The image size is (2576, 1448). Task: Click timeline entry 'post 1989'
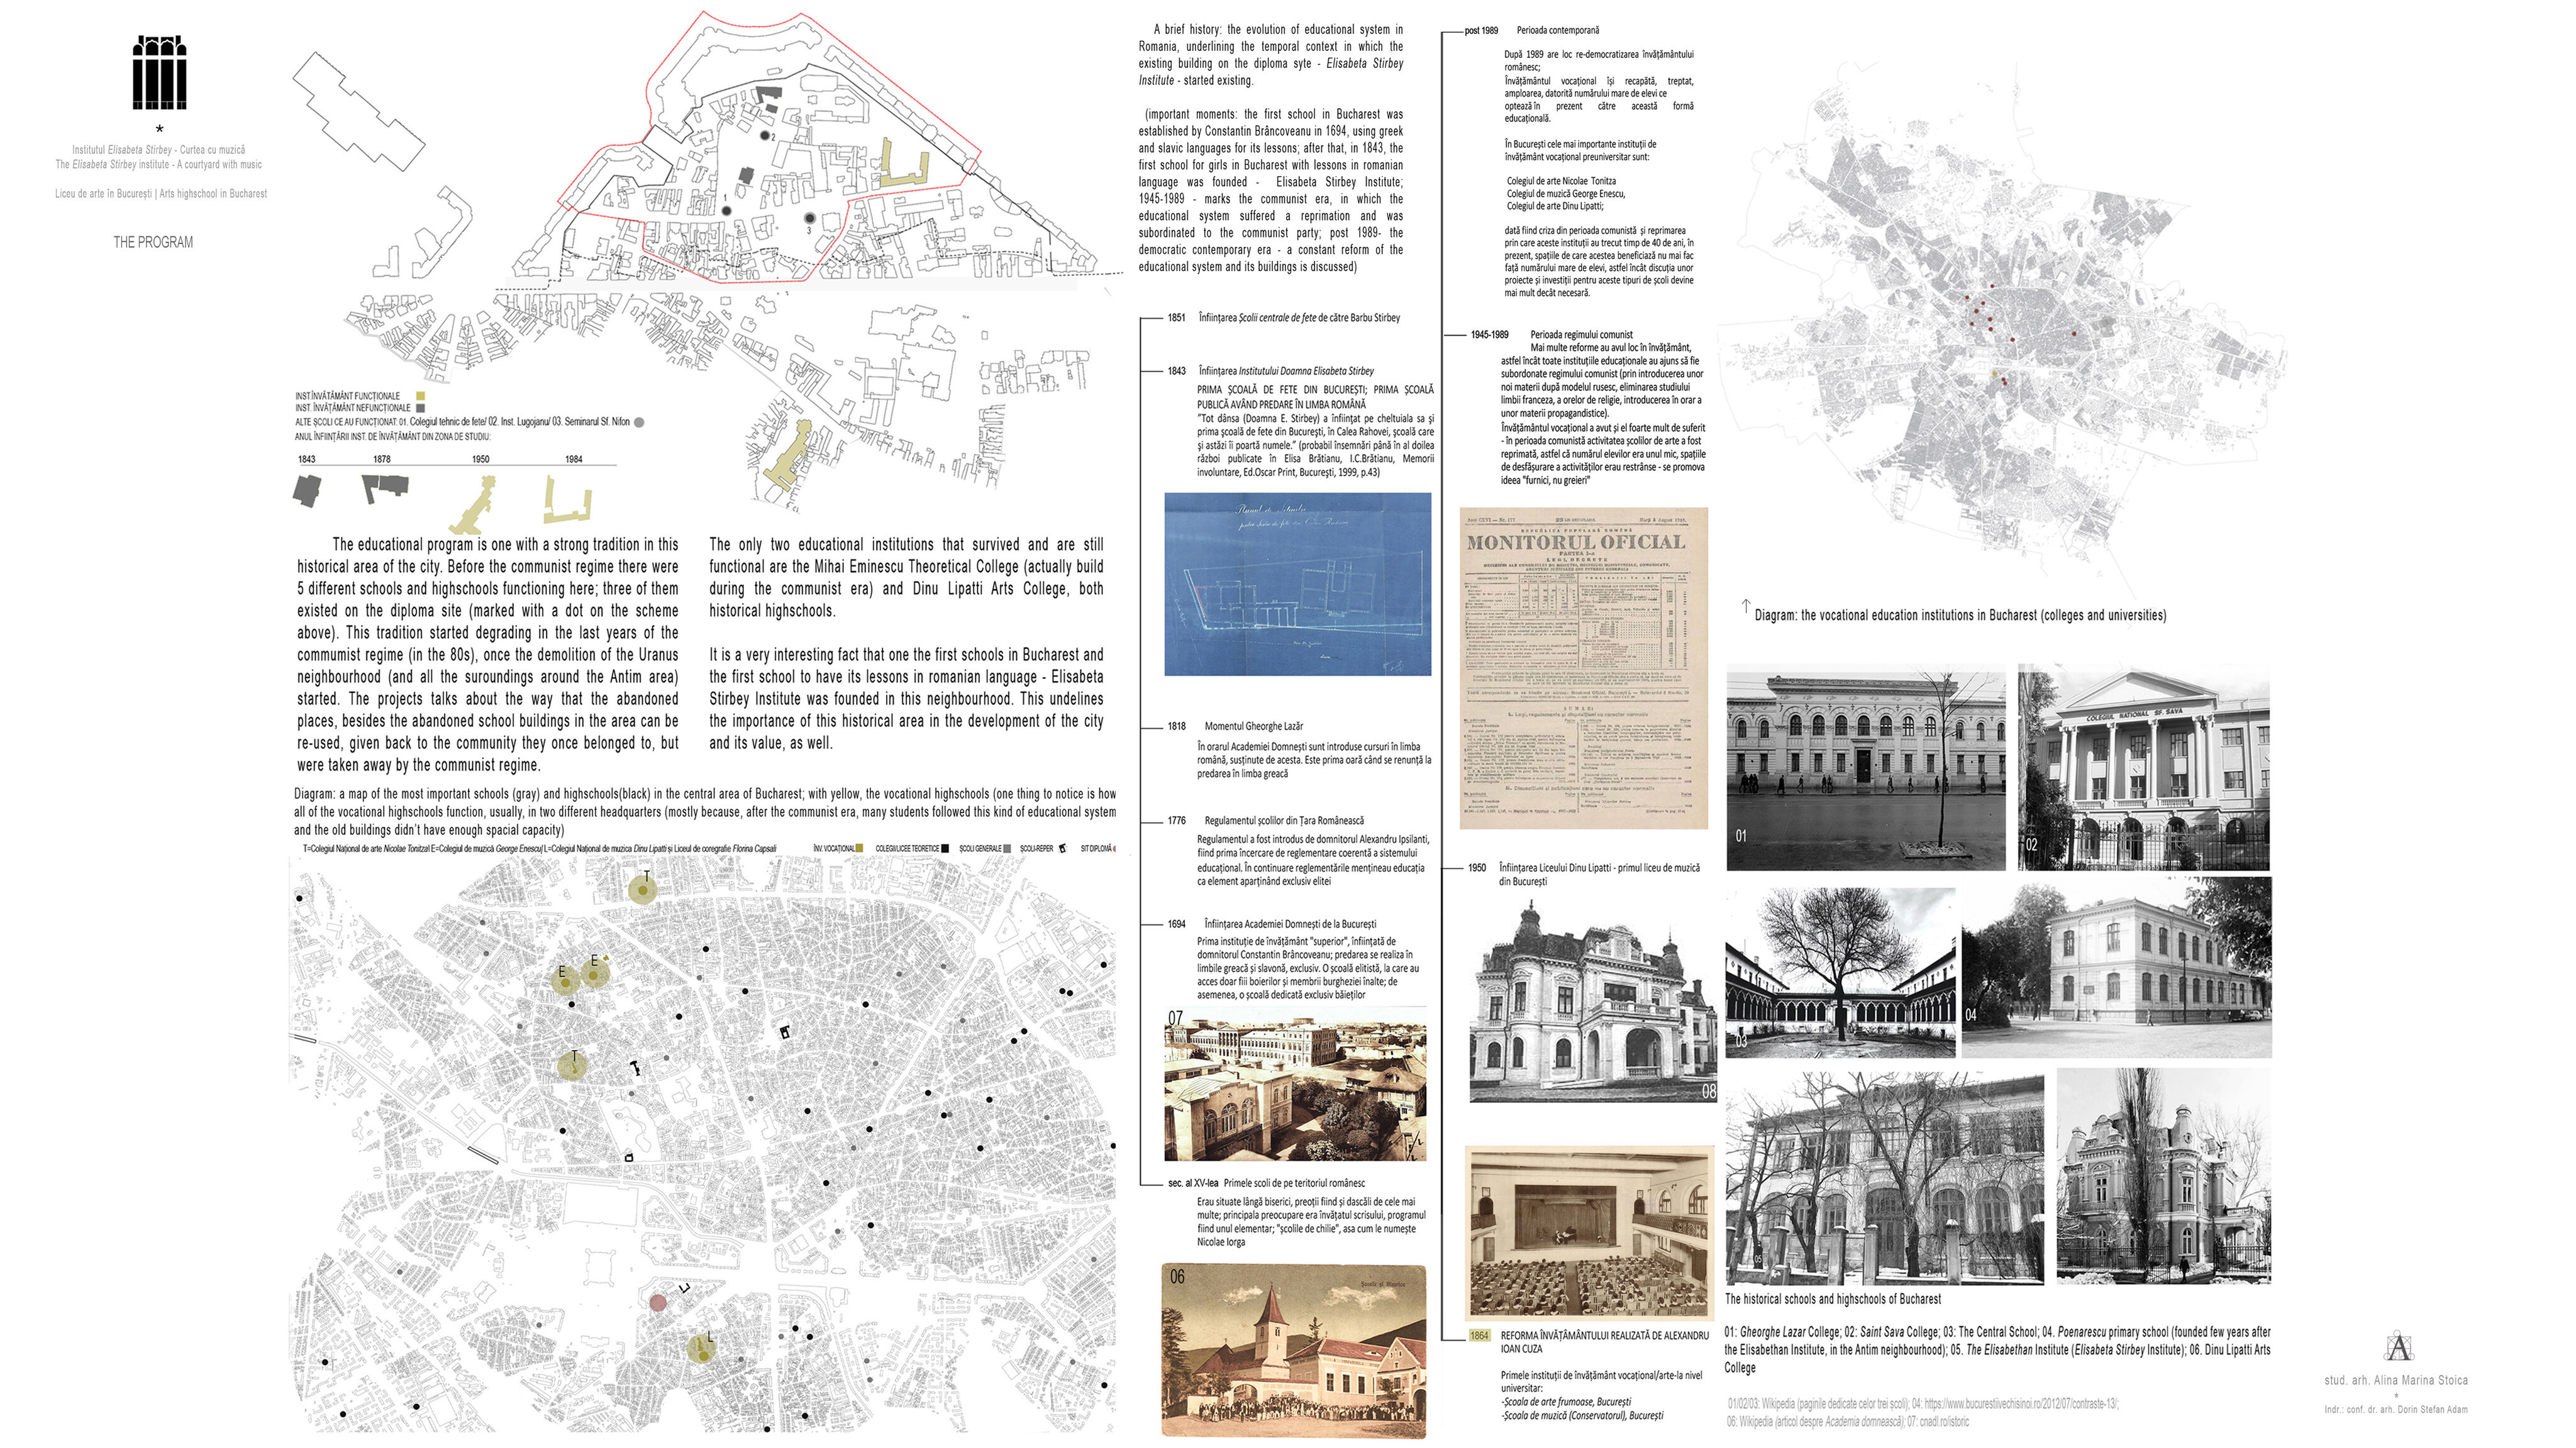1481,31
